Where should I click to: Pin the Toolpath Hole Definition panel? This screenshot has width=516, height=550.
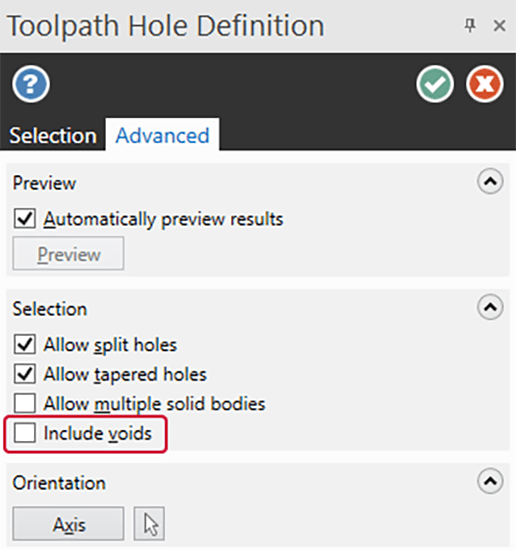[470, 26]
